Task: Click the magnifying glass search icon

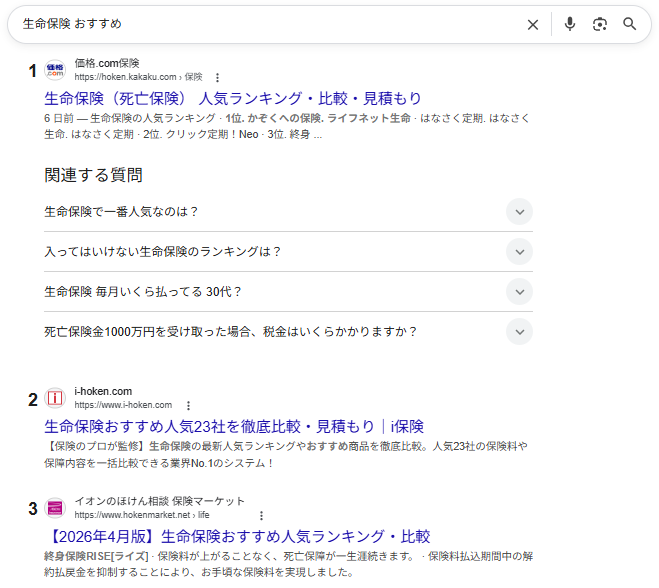Action: coord(630,24)
